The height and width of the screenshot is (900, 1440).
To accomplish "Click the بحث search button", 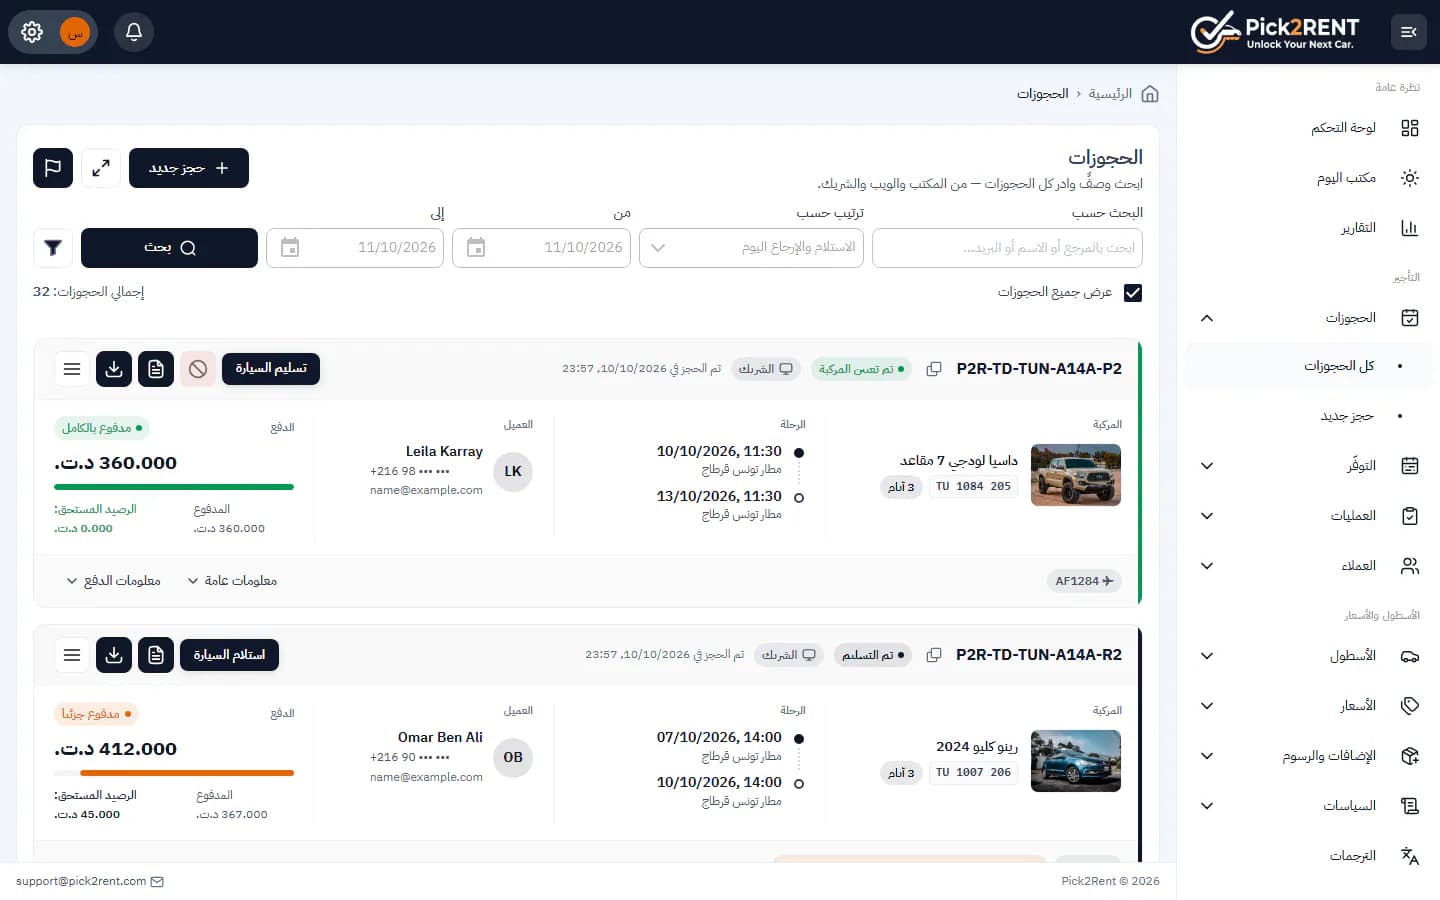I will point(169,248).
